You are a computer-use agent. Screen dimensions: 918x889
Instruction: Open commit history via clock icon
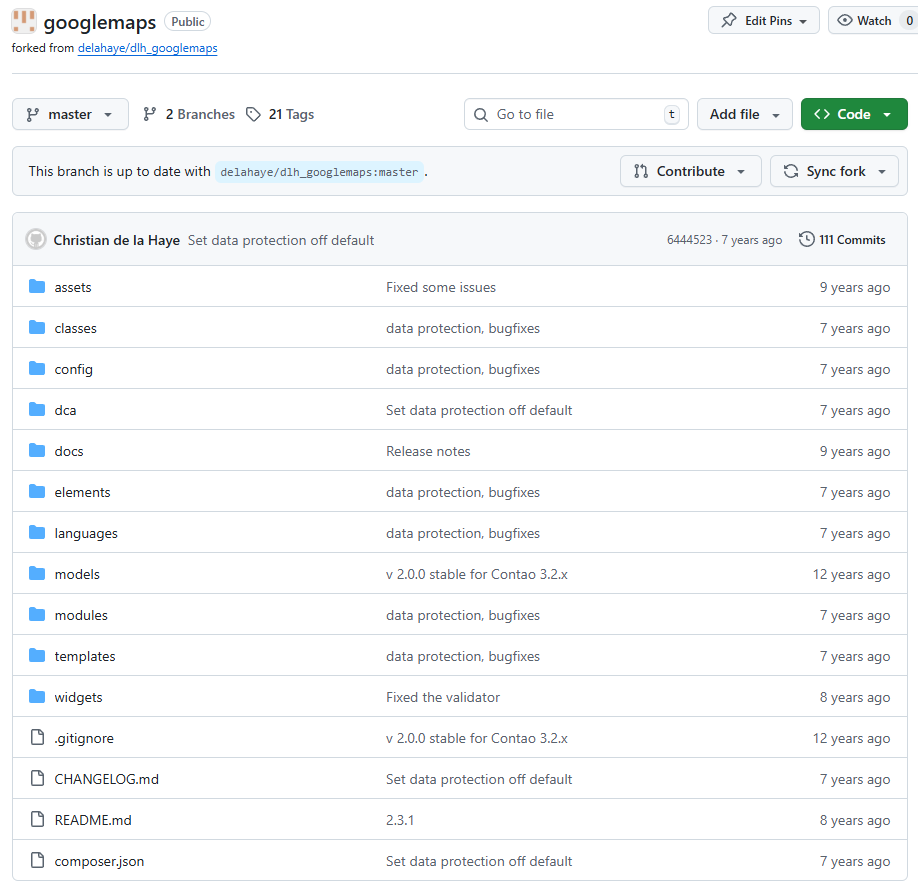[806, 240]
